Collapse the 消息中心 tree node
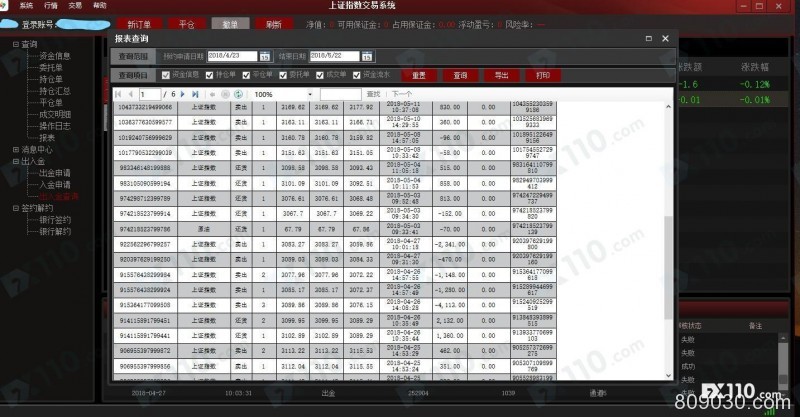This screenshot has height=417, width=800. pyautogui.click(x=16, y=150)
